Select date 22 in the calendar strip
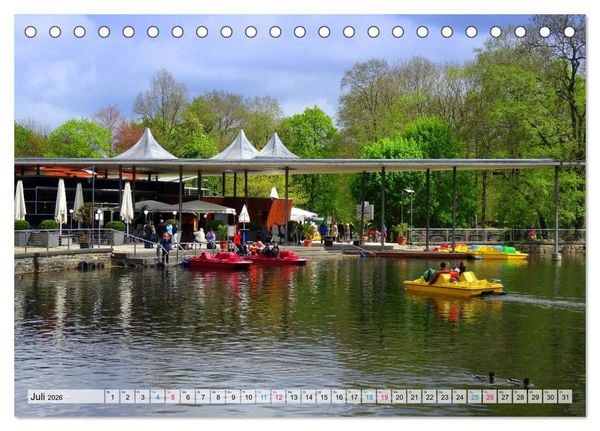Screen dimensions: 600x431 tap(430, 397)
